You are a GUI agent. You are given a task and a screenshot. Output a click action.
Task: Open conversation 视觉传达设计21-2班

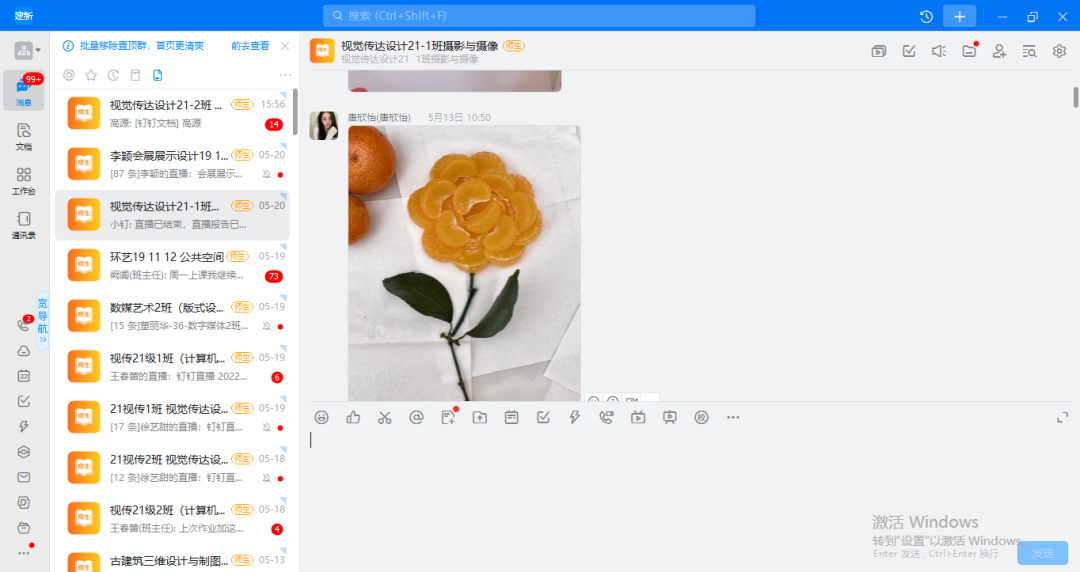point(172,114)
